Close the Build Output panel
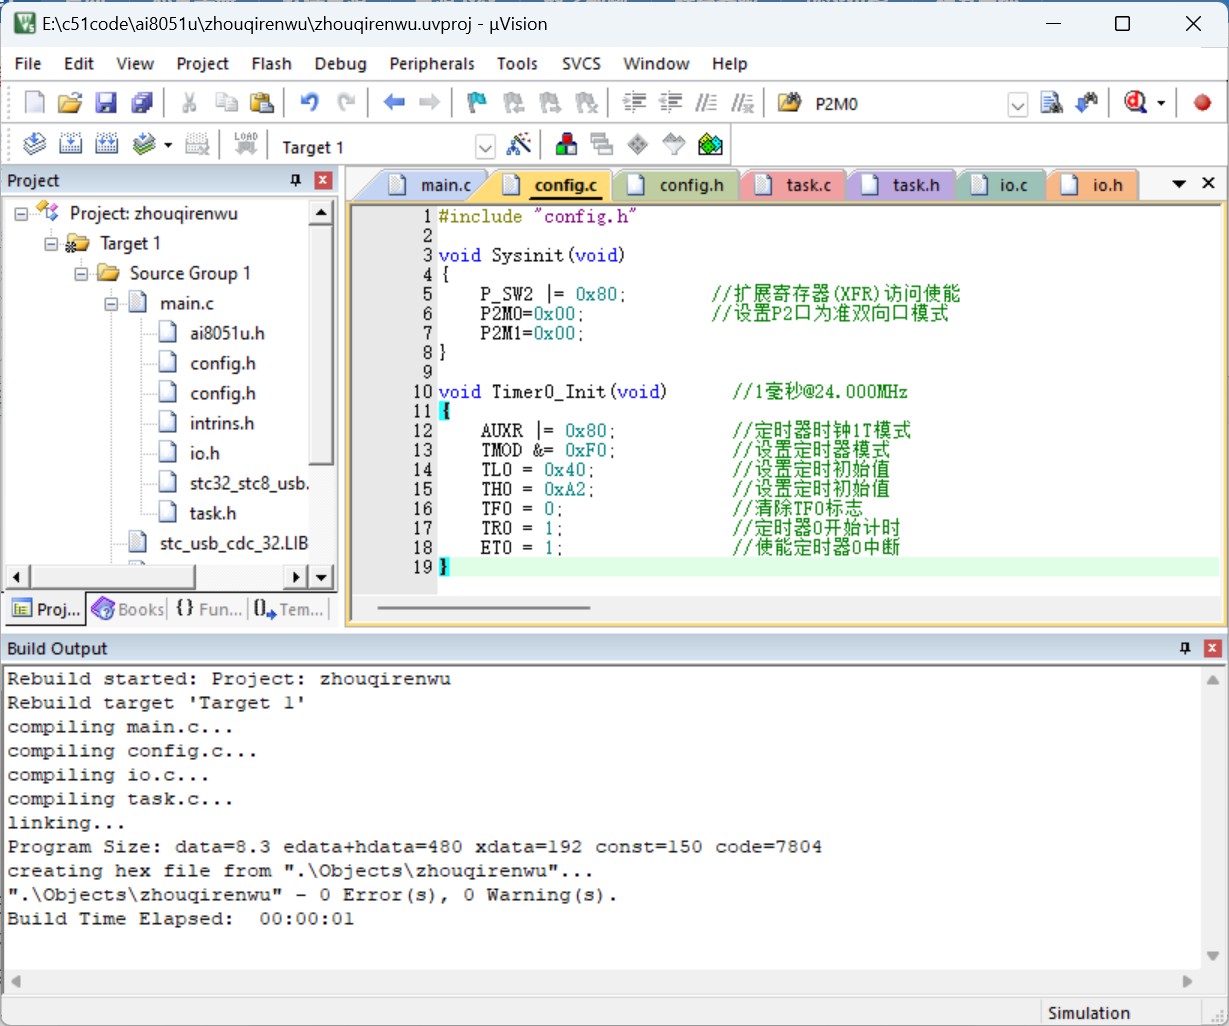The width and height of the screenshot is (1229, 1026). [1213, 648]
